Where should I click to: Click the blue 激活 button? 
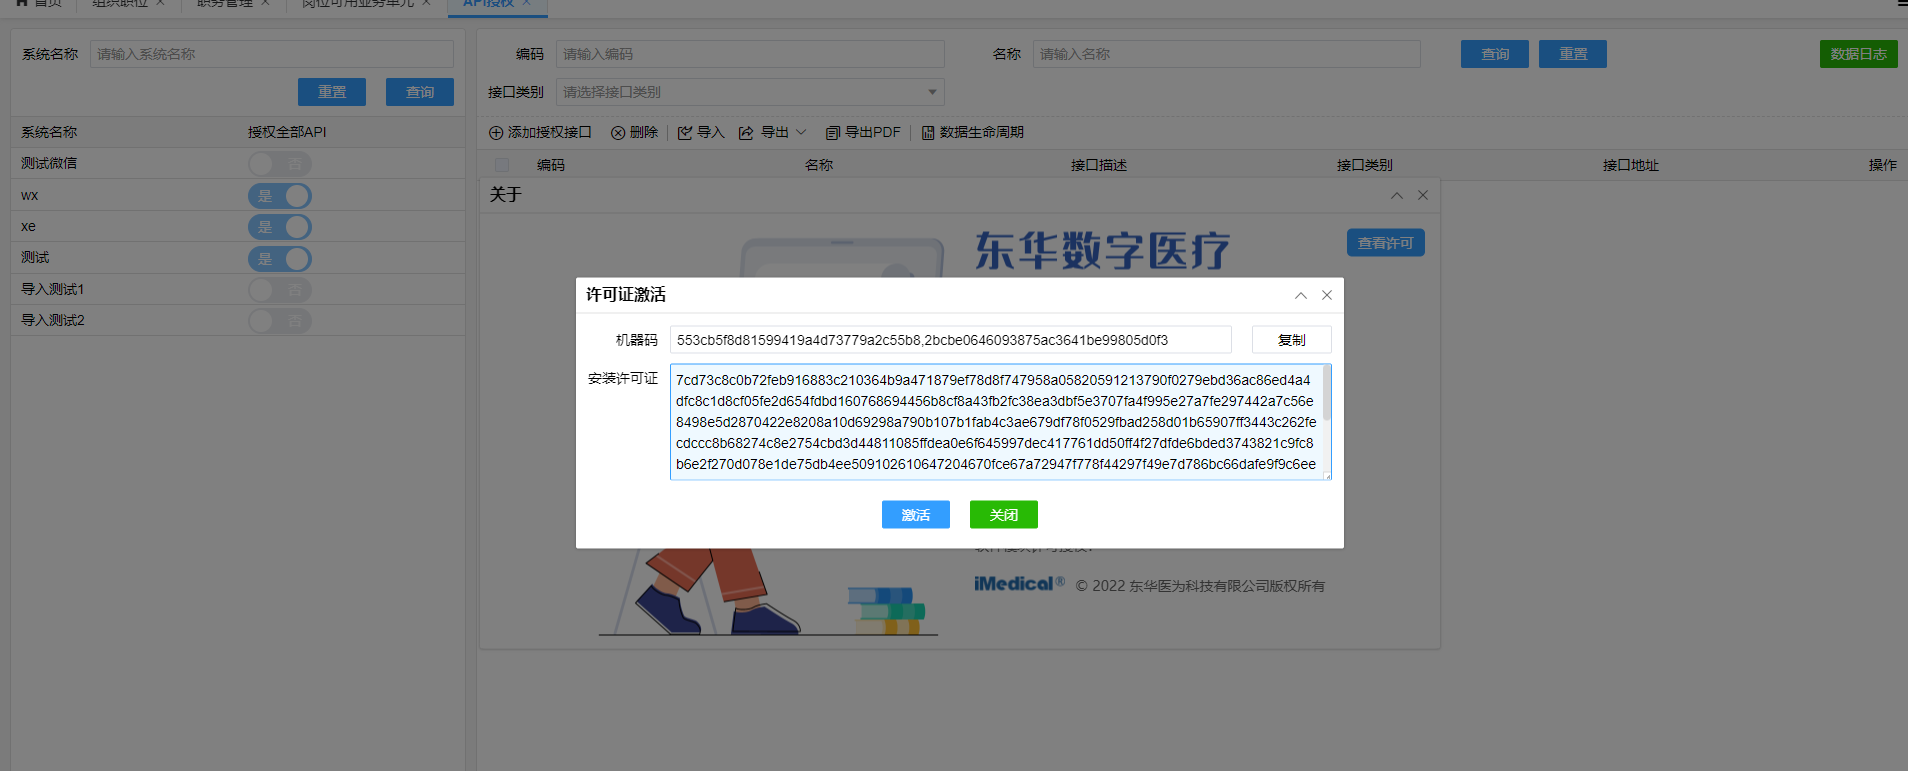coord(916,515)
